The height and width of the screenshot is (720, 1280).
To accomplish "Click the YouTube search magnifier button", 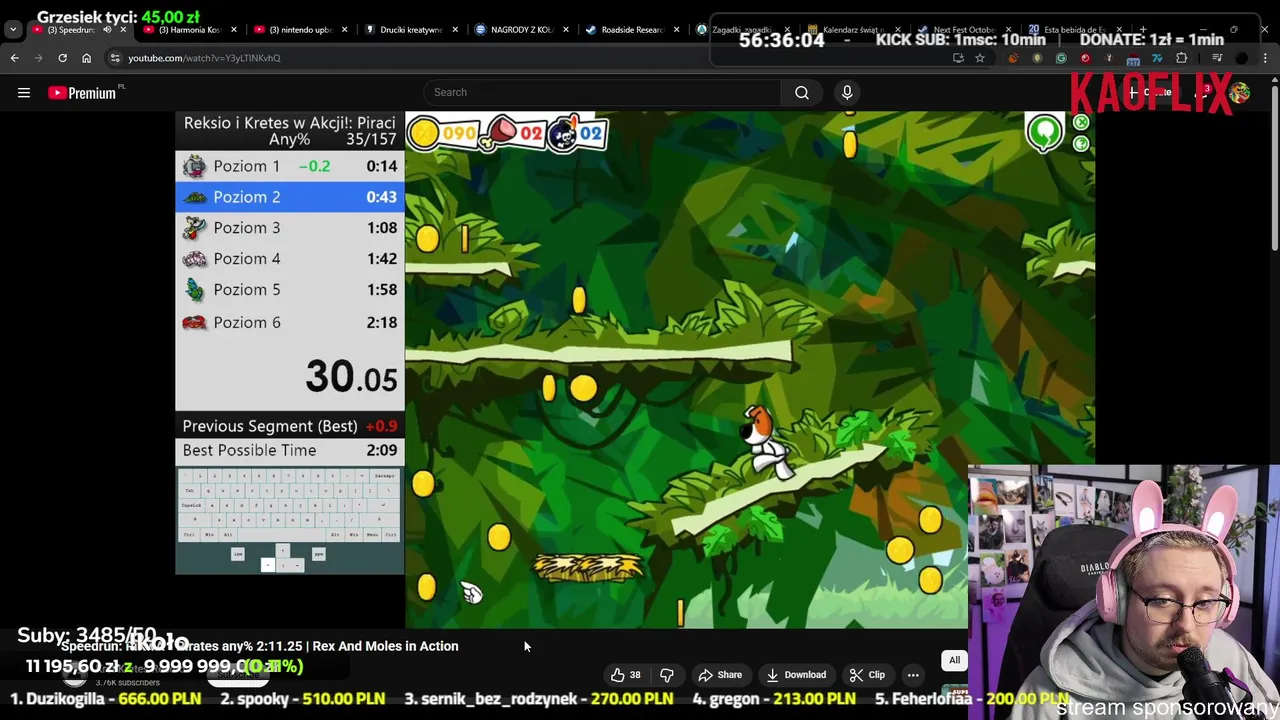I will click(x=801, y=92).
